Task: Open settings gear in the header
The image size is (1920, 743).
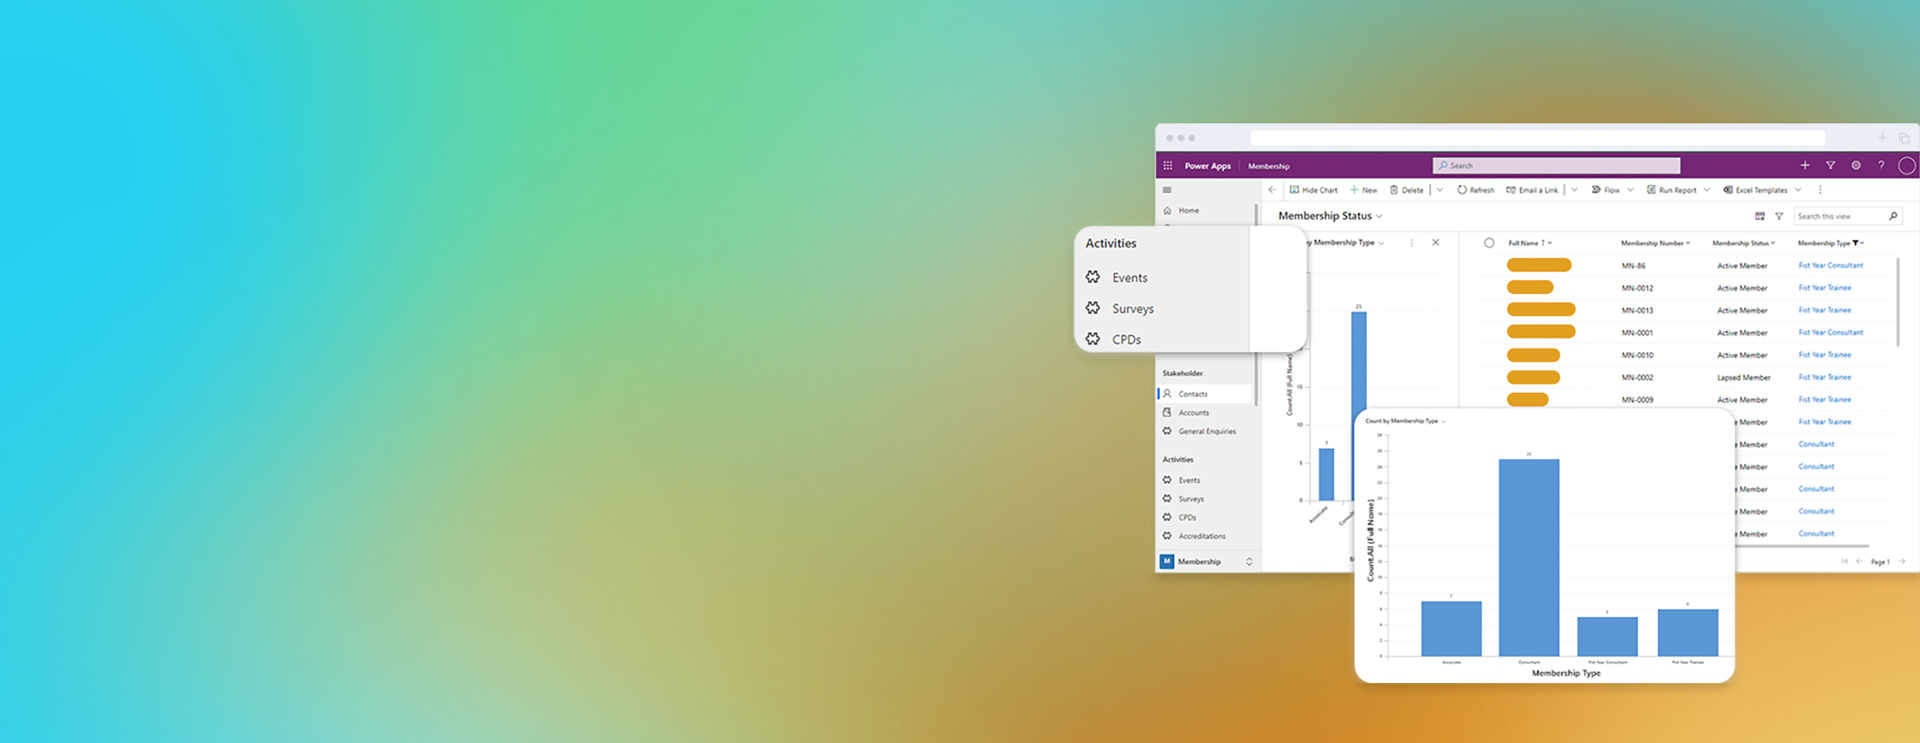Action: click(1856, 166)
